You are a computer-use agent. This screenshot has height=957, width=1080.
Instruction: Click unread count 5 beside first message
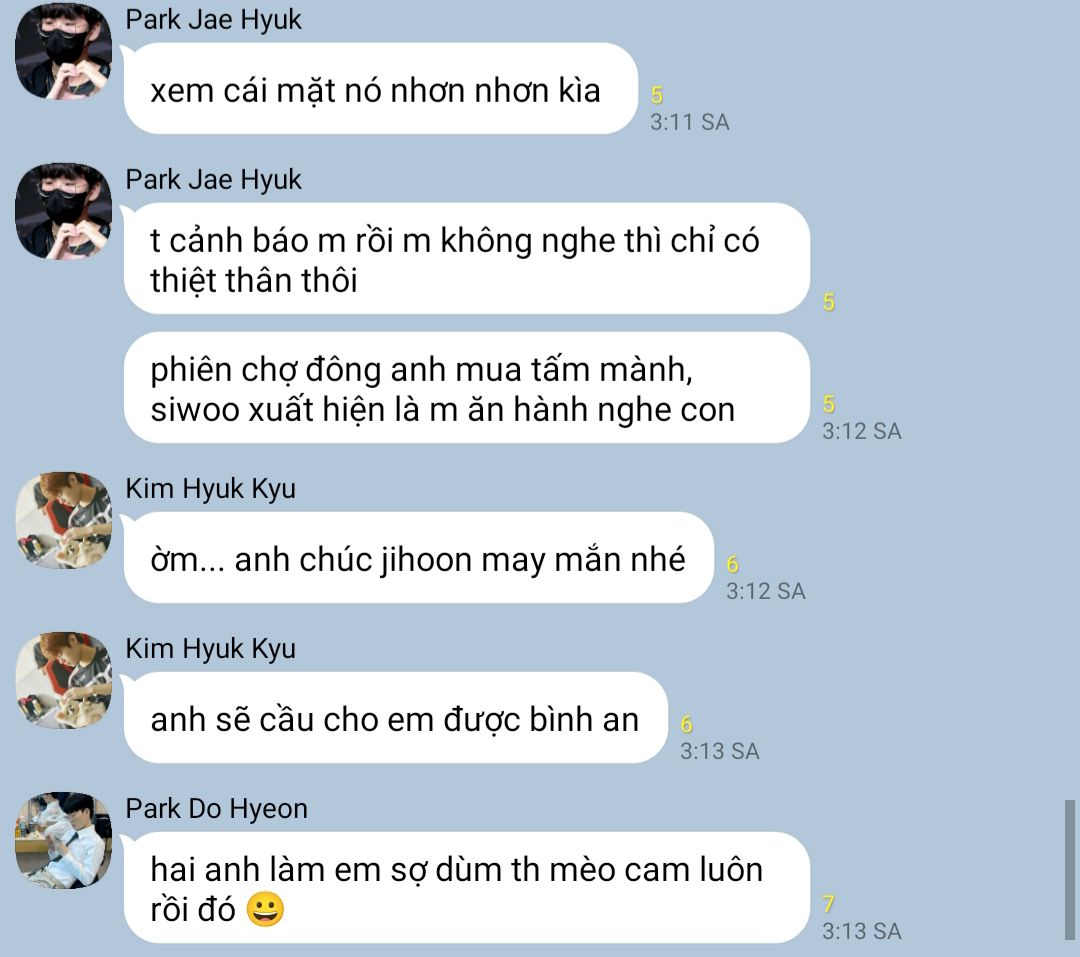[656, 95]
